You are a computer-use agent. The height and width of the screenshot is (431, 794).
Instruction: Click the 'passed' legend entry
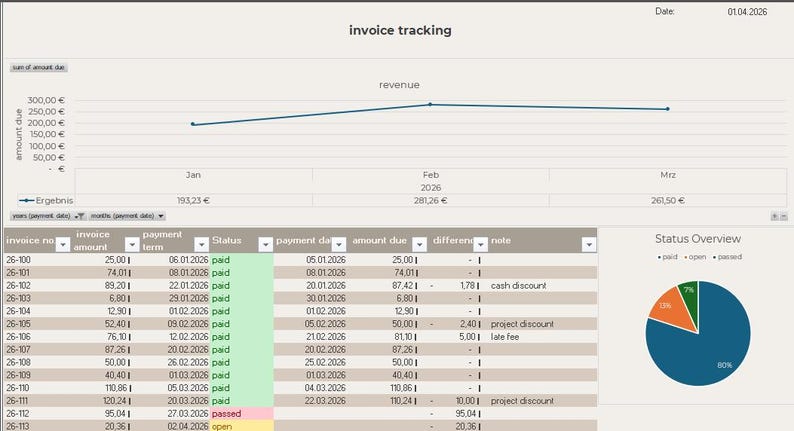point(727,257)
